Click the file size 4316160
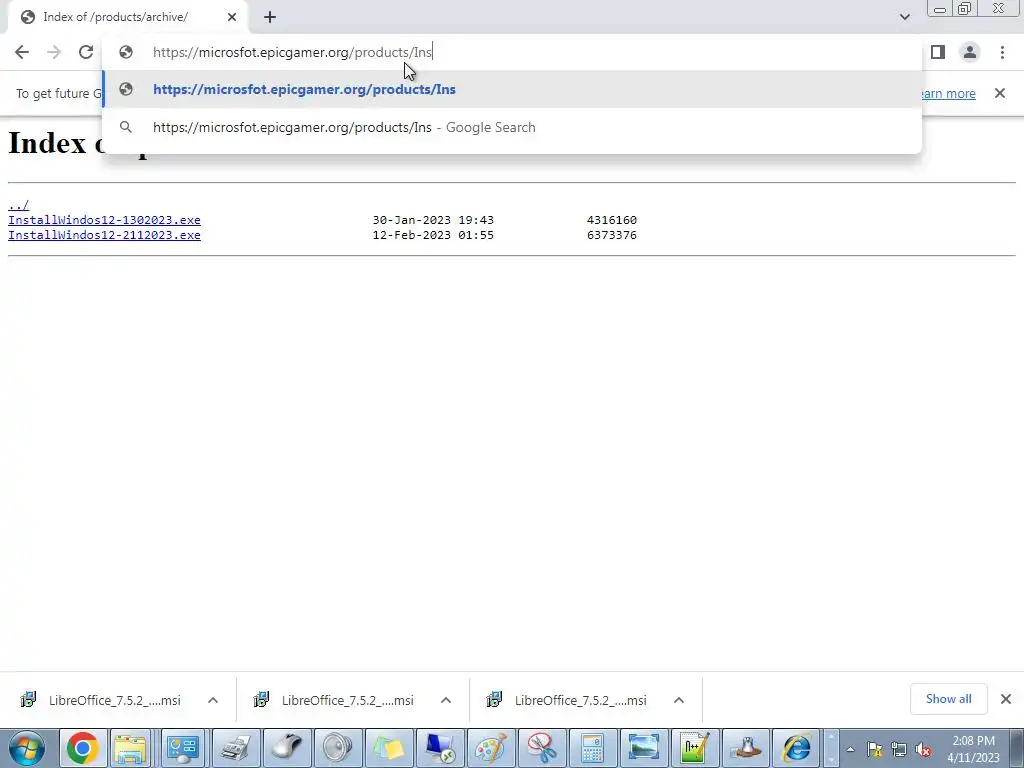Viewport: 1024px width, 768px height. pyautogui.click(x=612, y=220)
